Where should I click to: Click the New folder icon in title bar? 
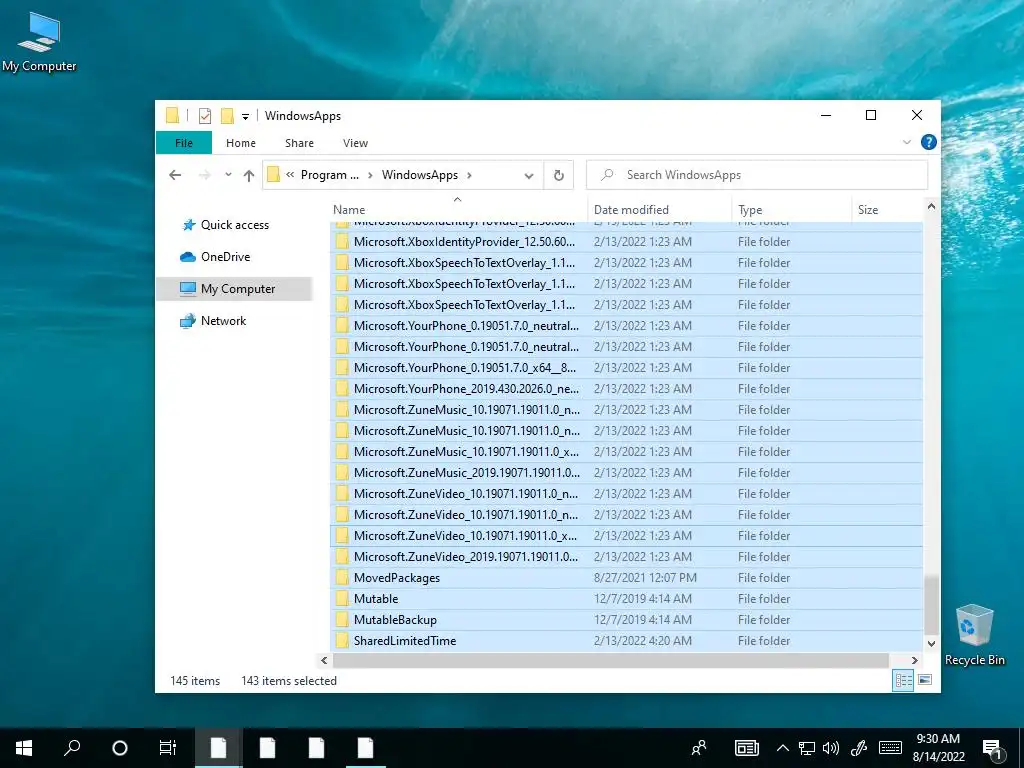(227, 116)
